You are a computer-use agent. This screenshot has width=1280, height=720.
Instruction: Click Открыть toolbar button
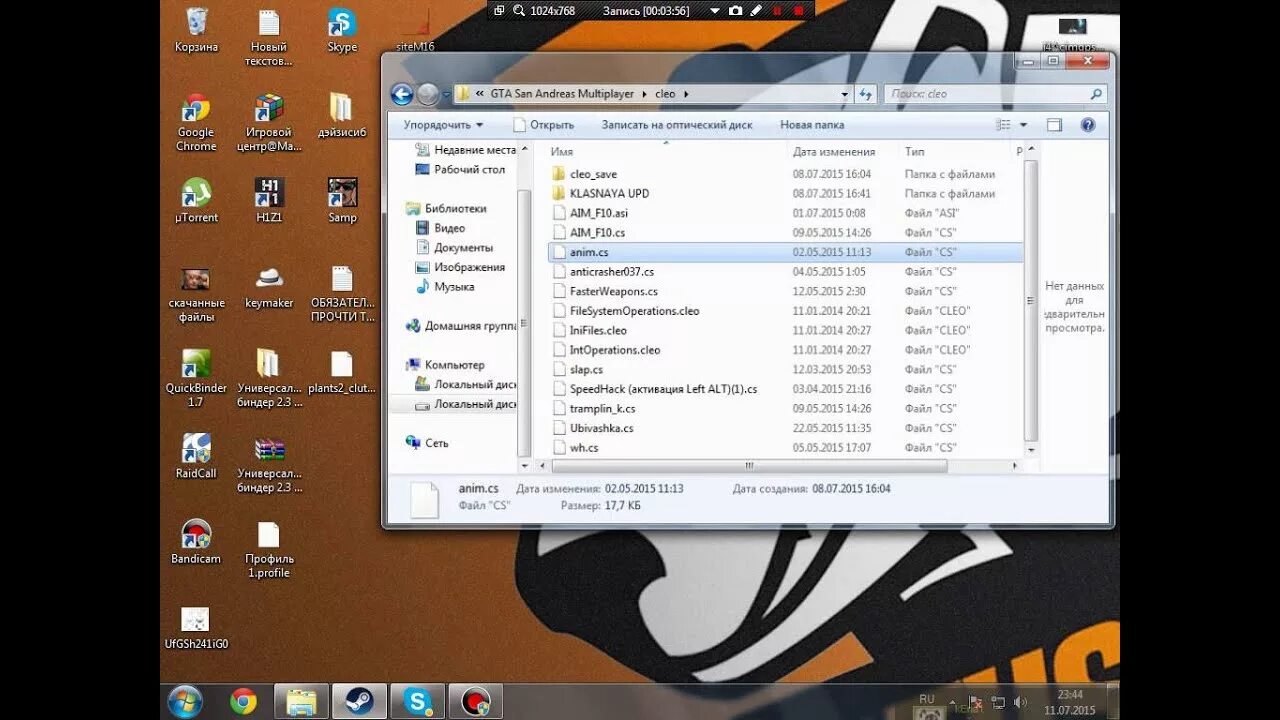click(x=544, y=125)
